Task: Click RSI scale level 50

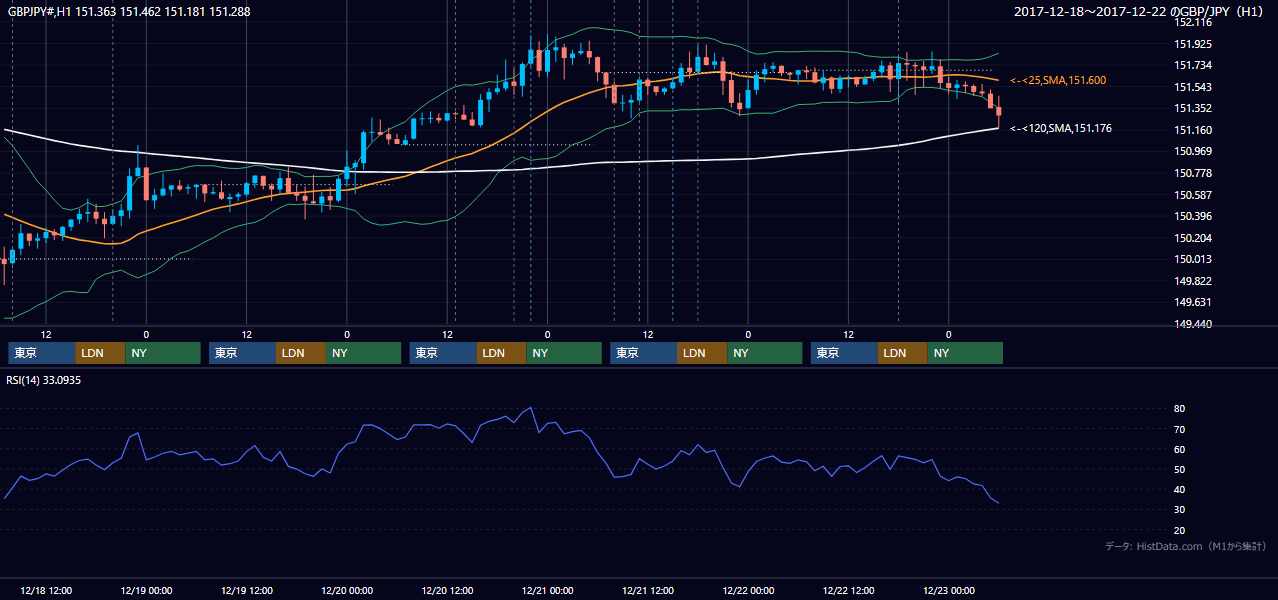Action: point(1179,469)
